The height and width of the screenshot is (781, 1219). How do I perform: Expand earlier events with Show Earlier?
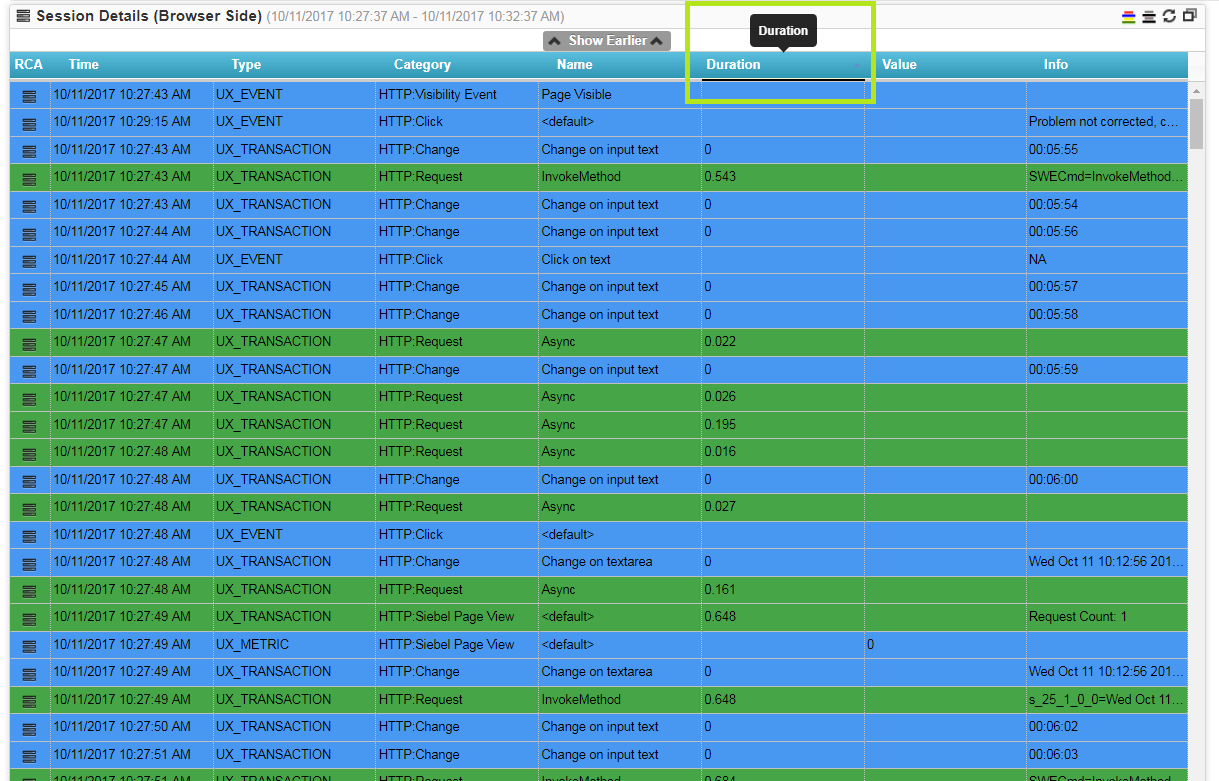pyautogui.click(x=607, y=41)
